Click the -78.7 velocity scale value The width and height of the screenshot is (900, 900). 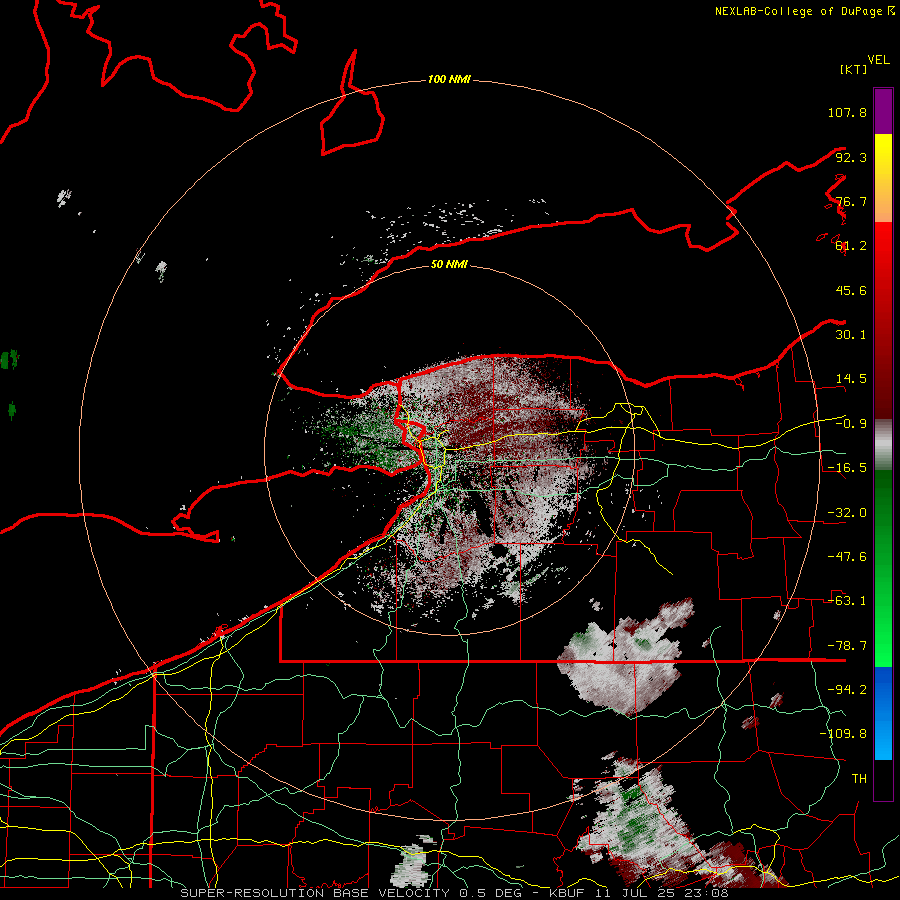pos(847,646)
